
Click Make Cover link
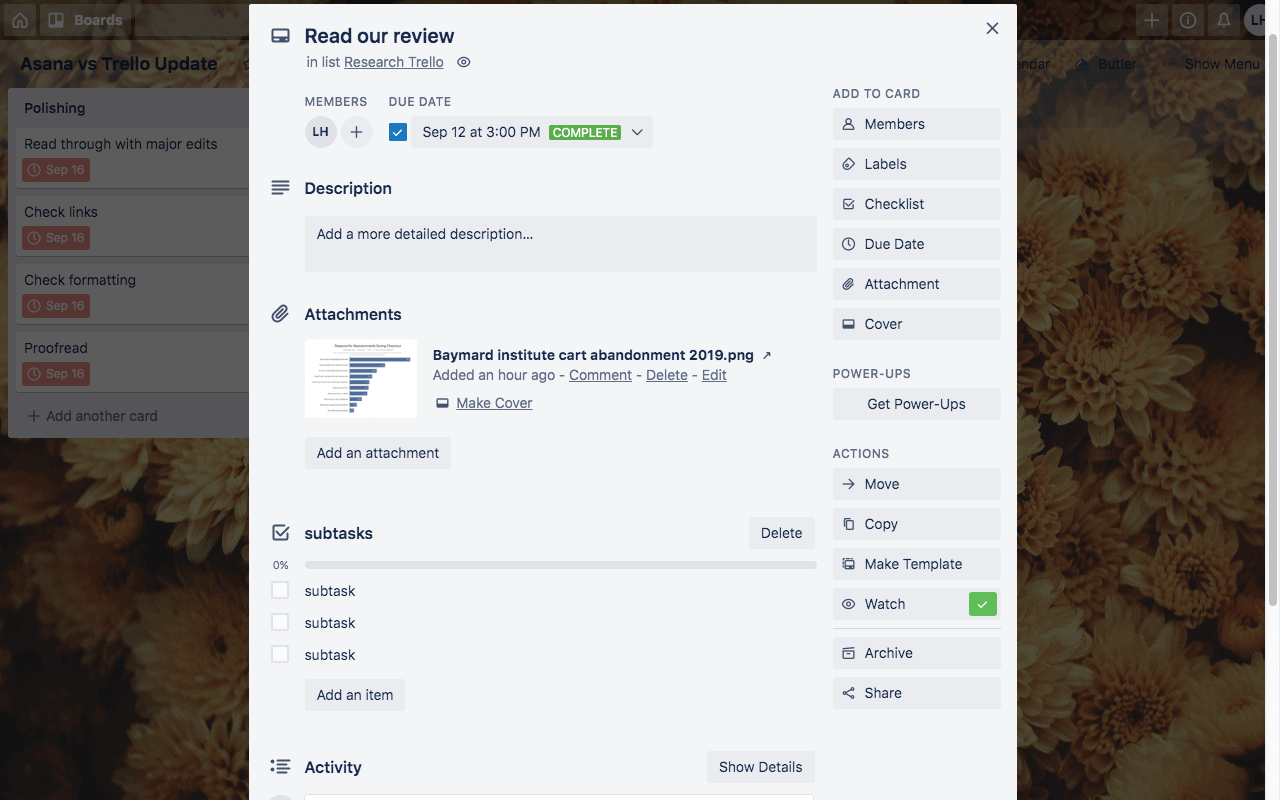coord(494,403)
